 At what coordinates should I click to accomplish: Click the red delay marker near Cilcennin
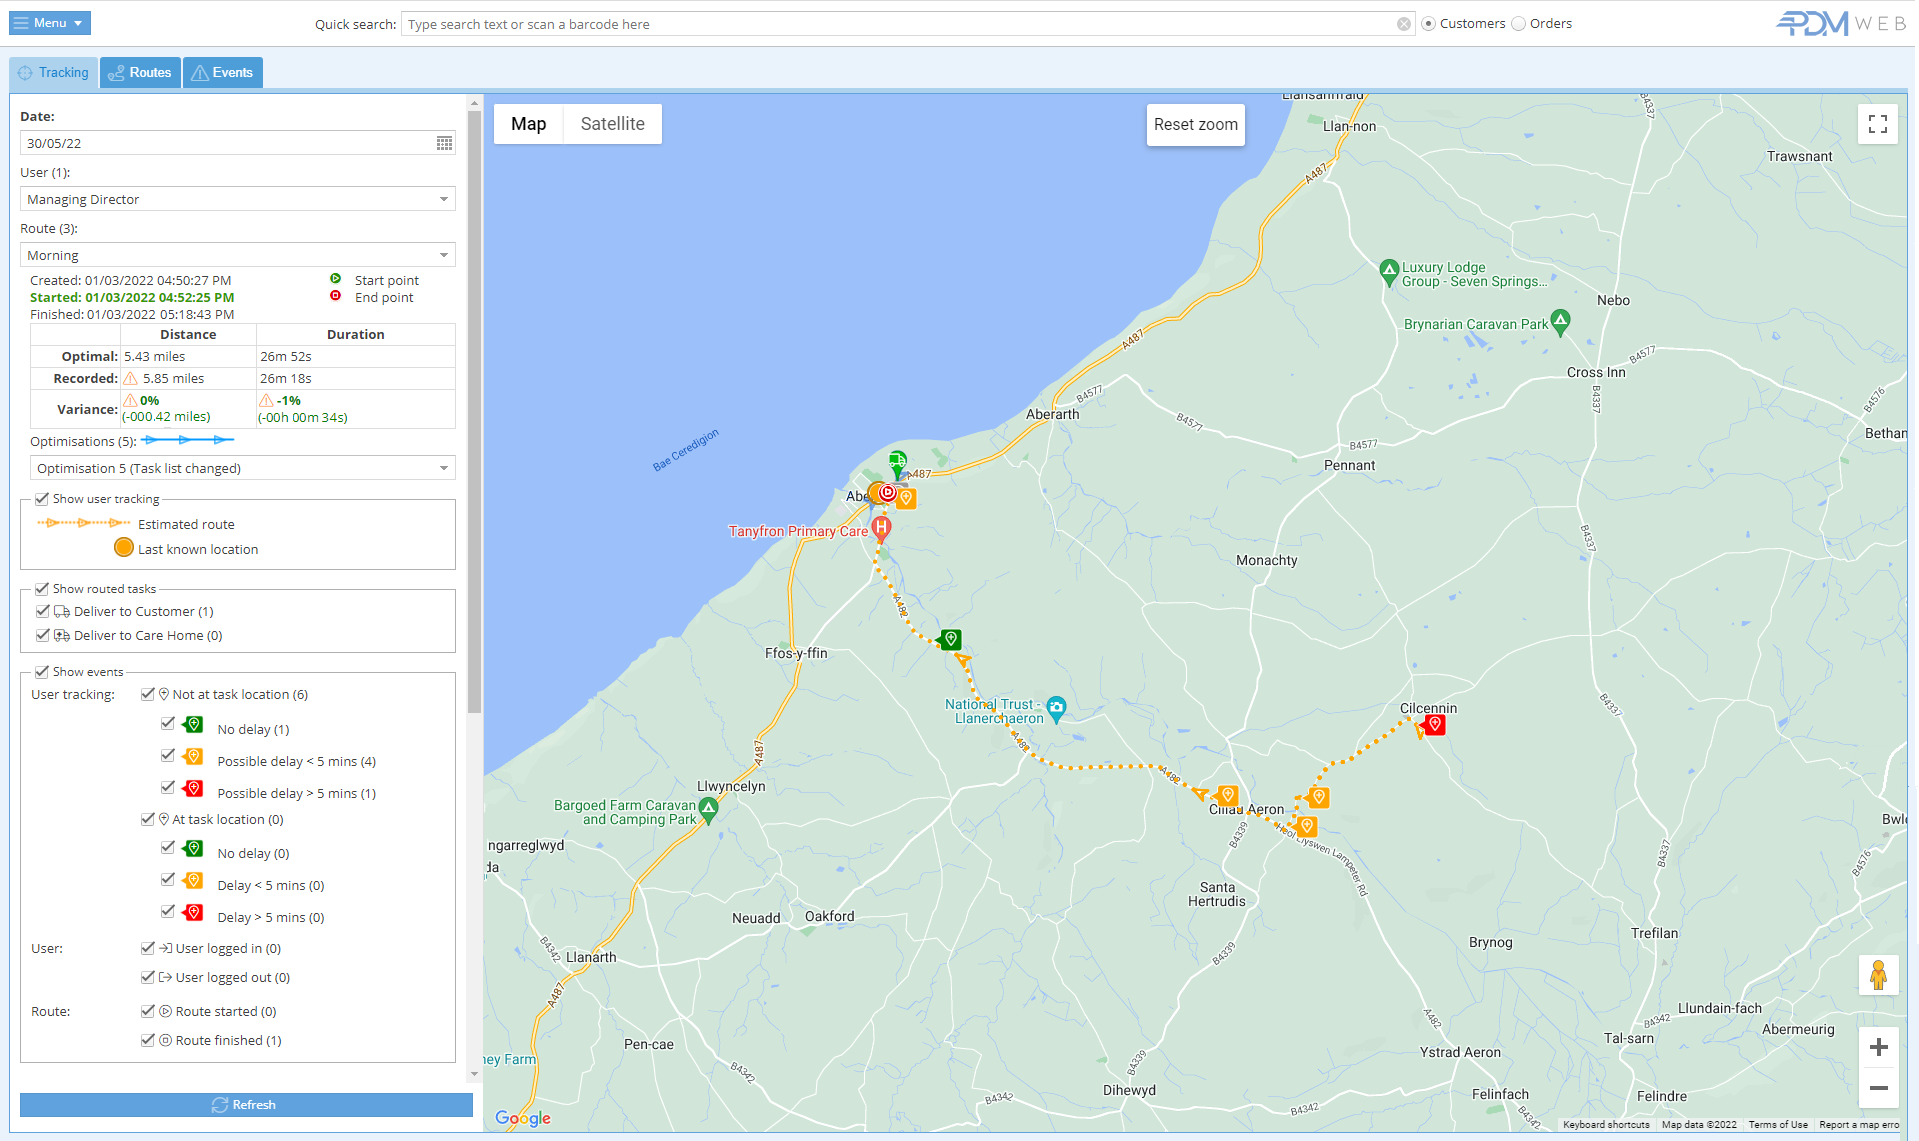click(x=1434, y=724)
